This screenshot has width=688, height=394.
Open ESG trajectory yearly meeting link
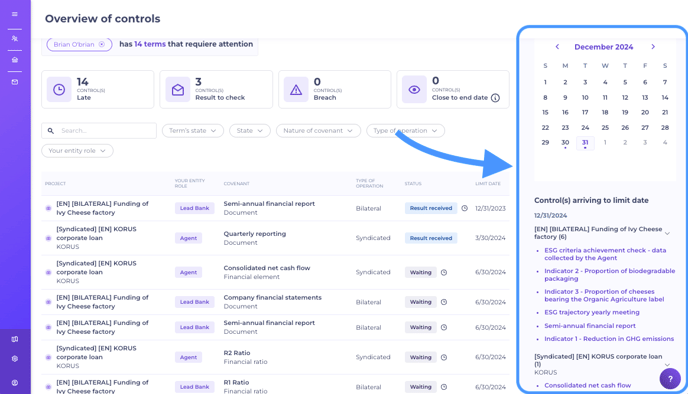click(591, 312)
